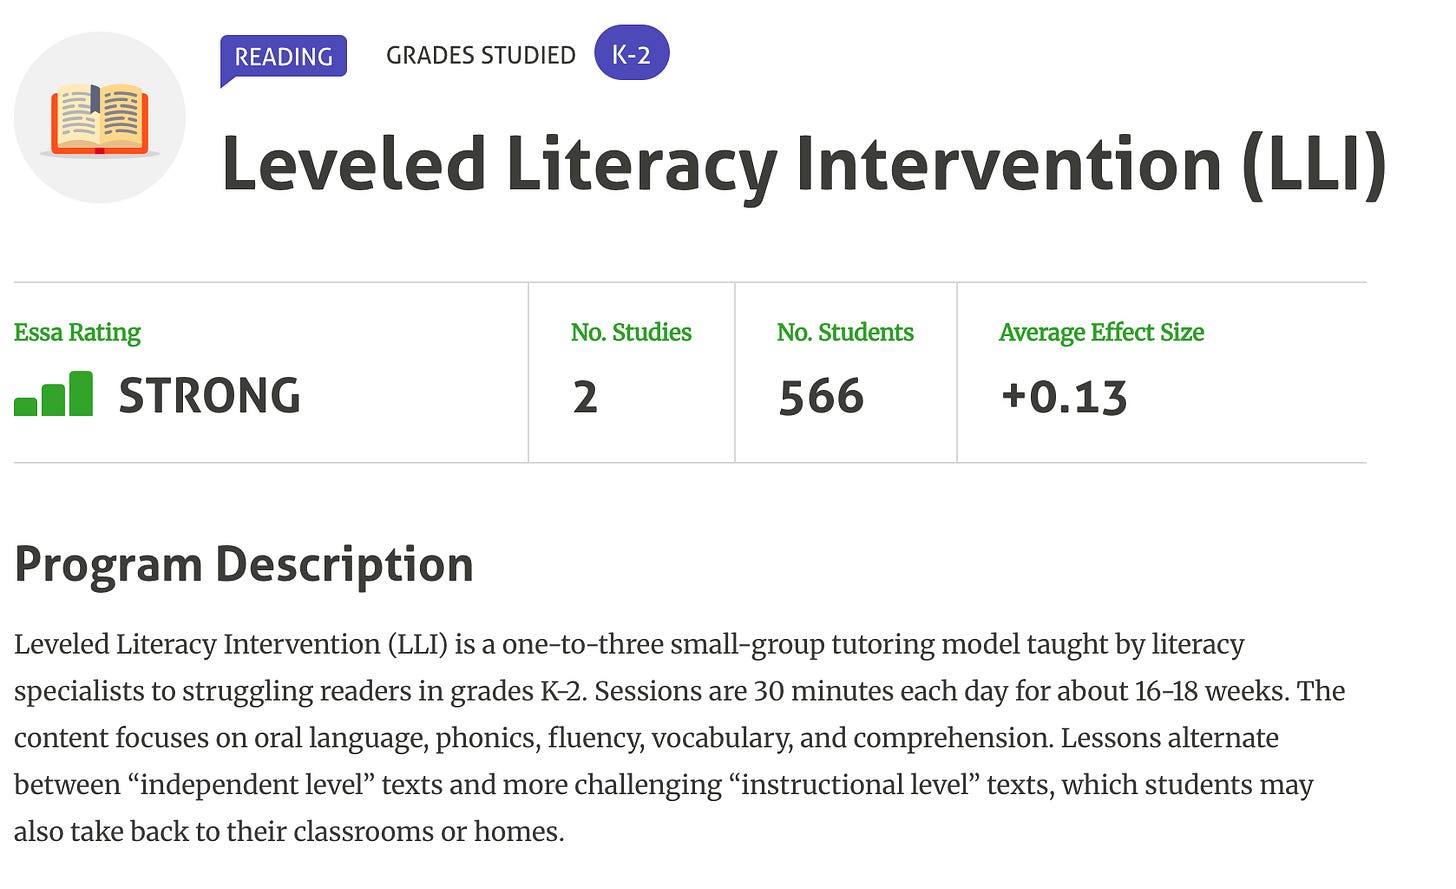Click the Essa Rating label
This screenshot has height=889, width=1456.
(x=77, y=332)
